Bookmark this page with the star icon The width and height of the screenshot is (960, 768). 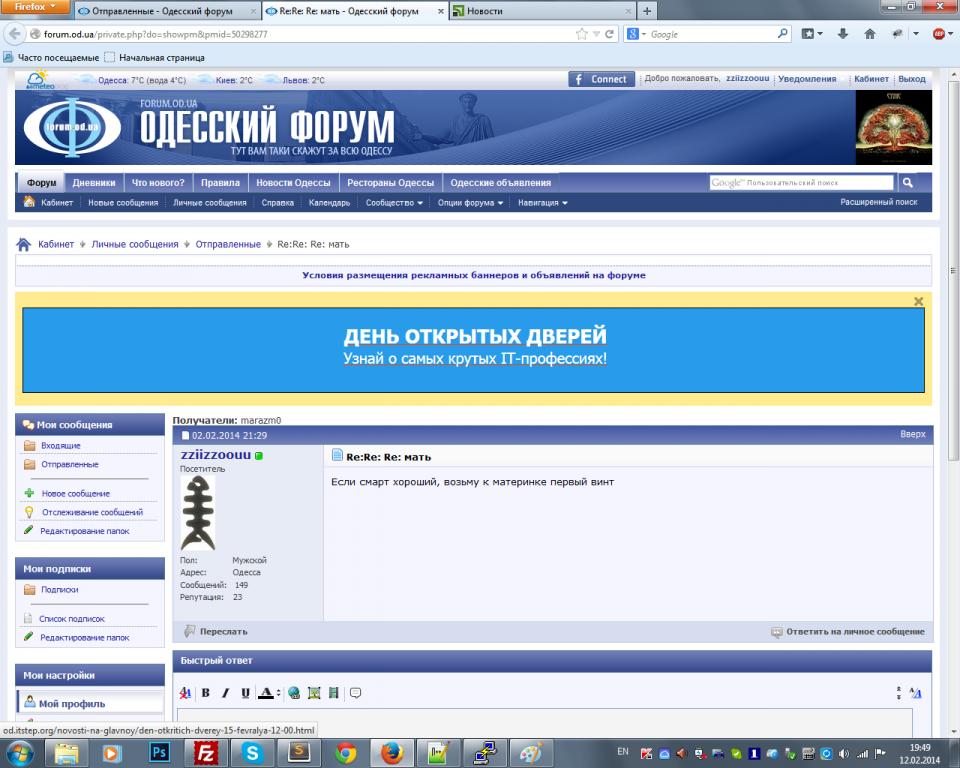point(582,34)
